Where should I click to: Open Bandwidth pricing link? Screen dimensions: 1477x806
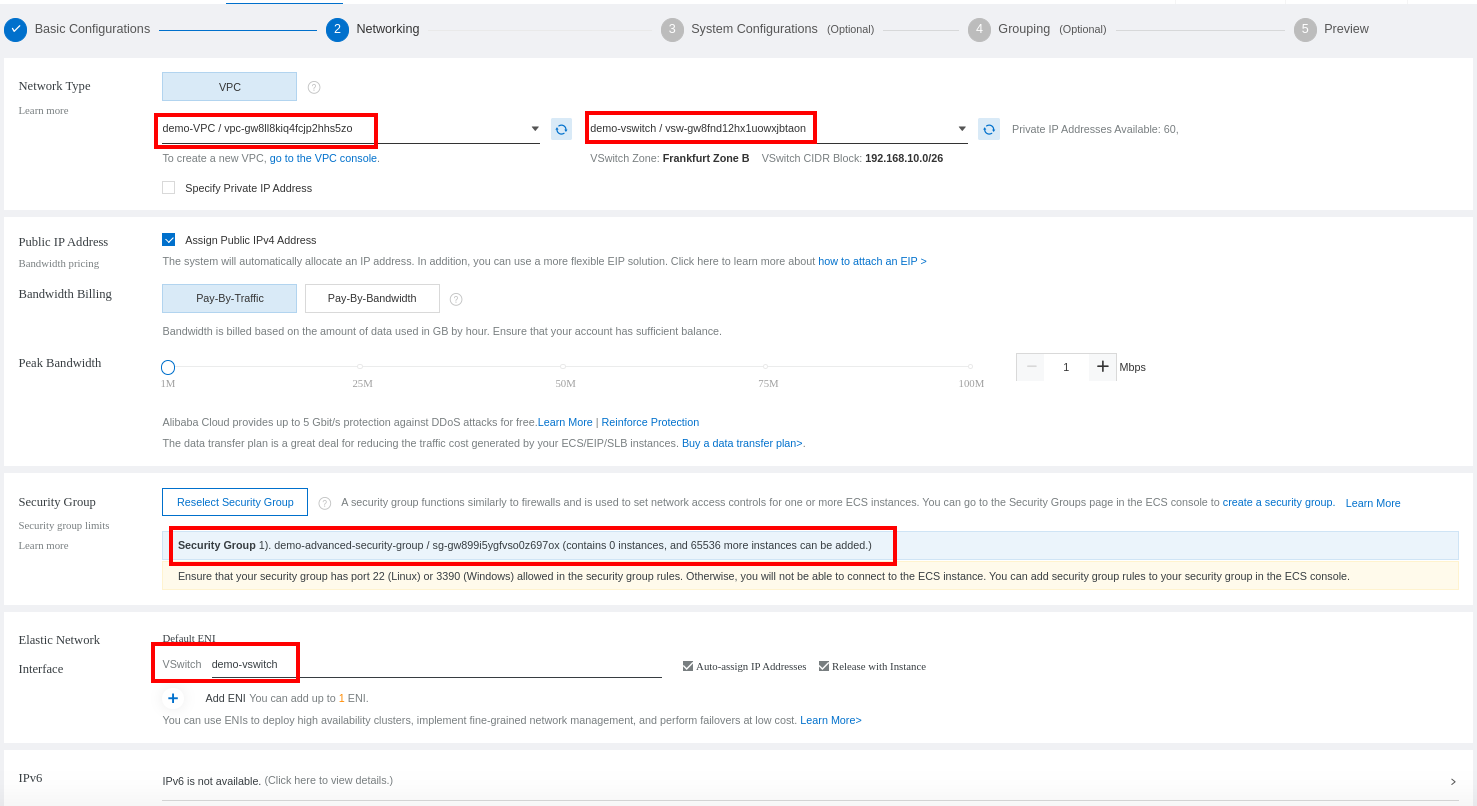[59, 263]
